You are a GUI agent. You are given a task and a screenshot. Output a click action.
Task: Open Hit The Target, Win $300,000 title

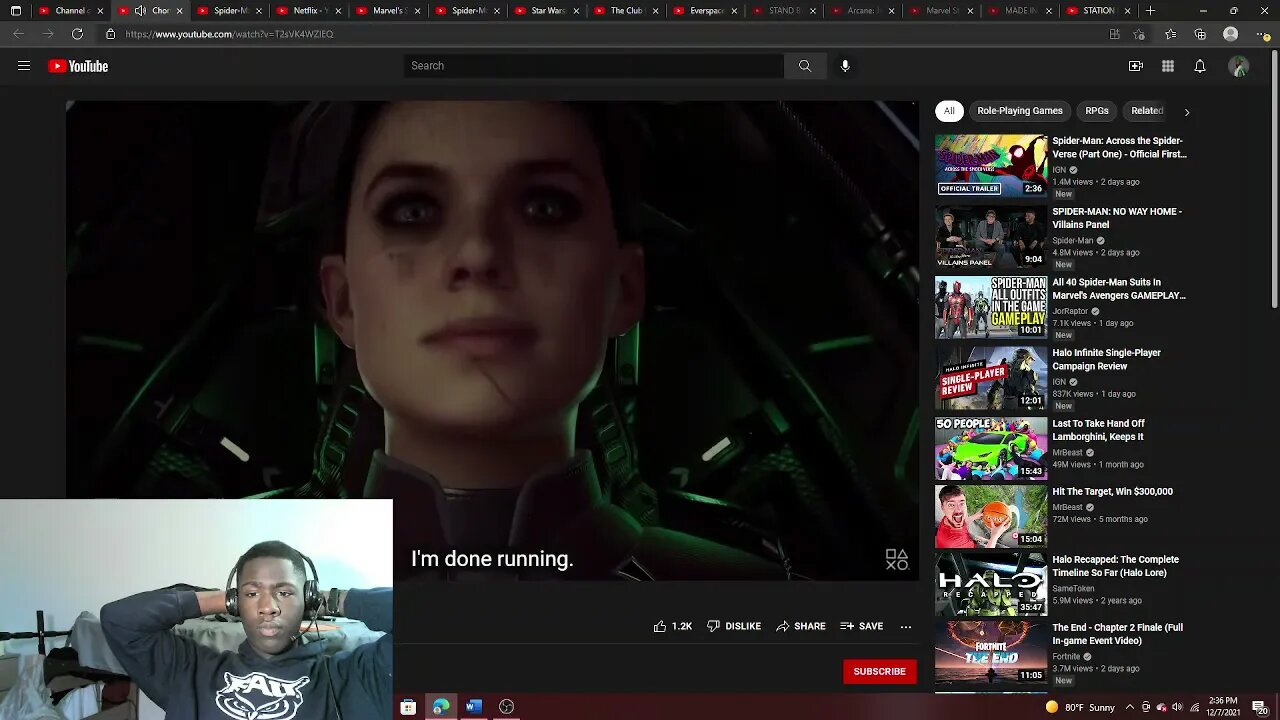(x=1112, y=492)
